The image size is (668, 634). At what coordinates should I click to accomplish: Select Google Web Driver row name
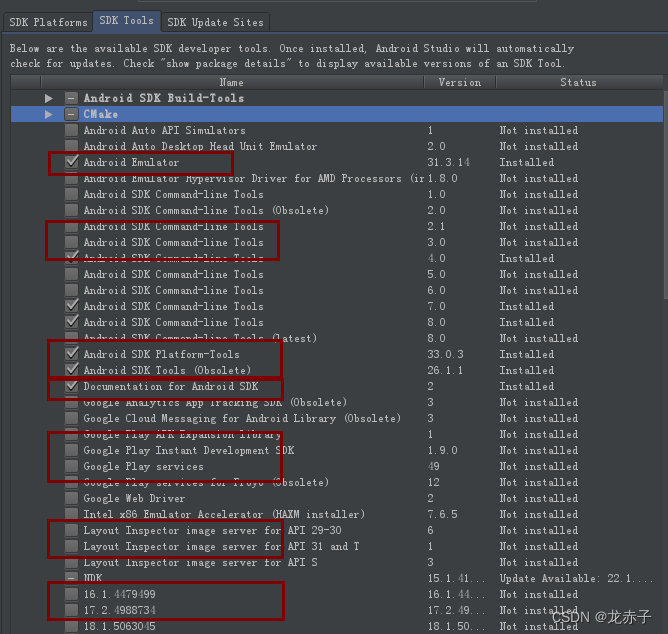[134, 499]
